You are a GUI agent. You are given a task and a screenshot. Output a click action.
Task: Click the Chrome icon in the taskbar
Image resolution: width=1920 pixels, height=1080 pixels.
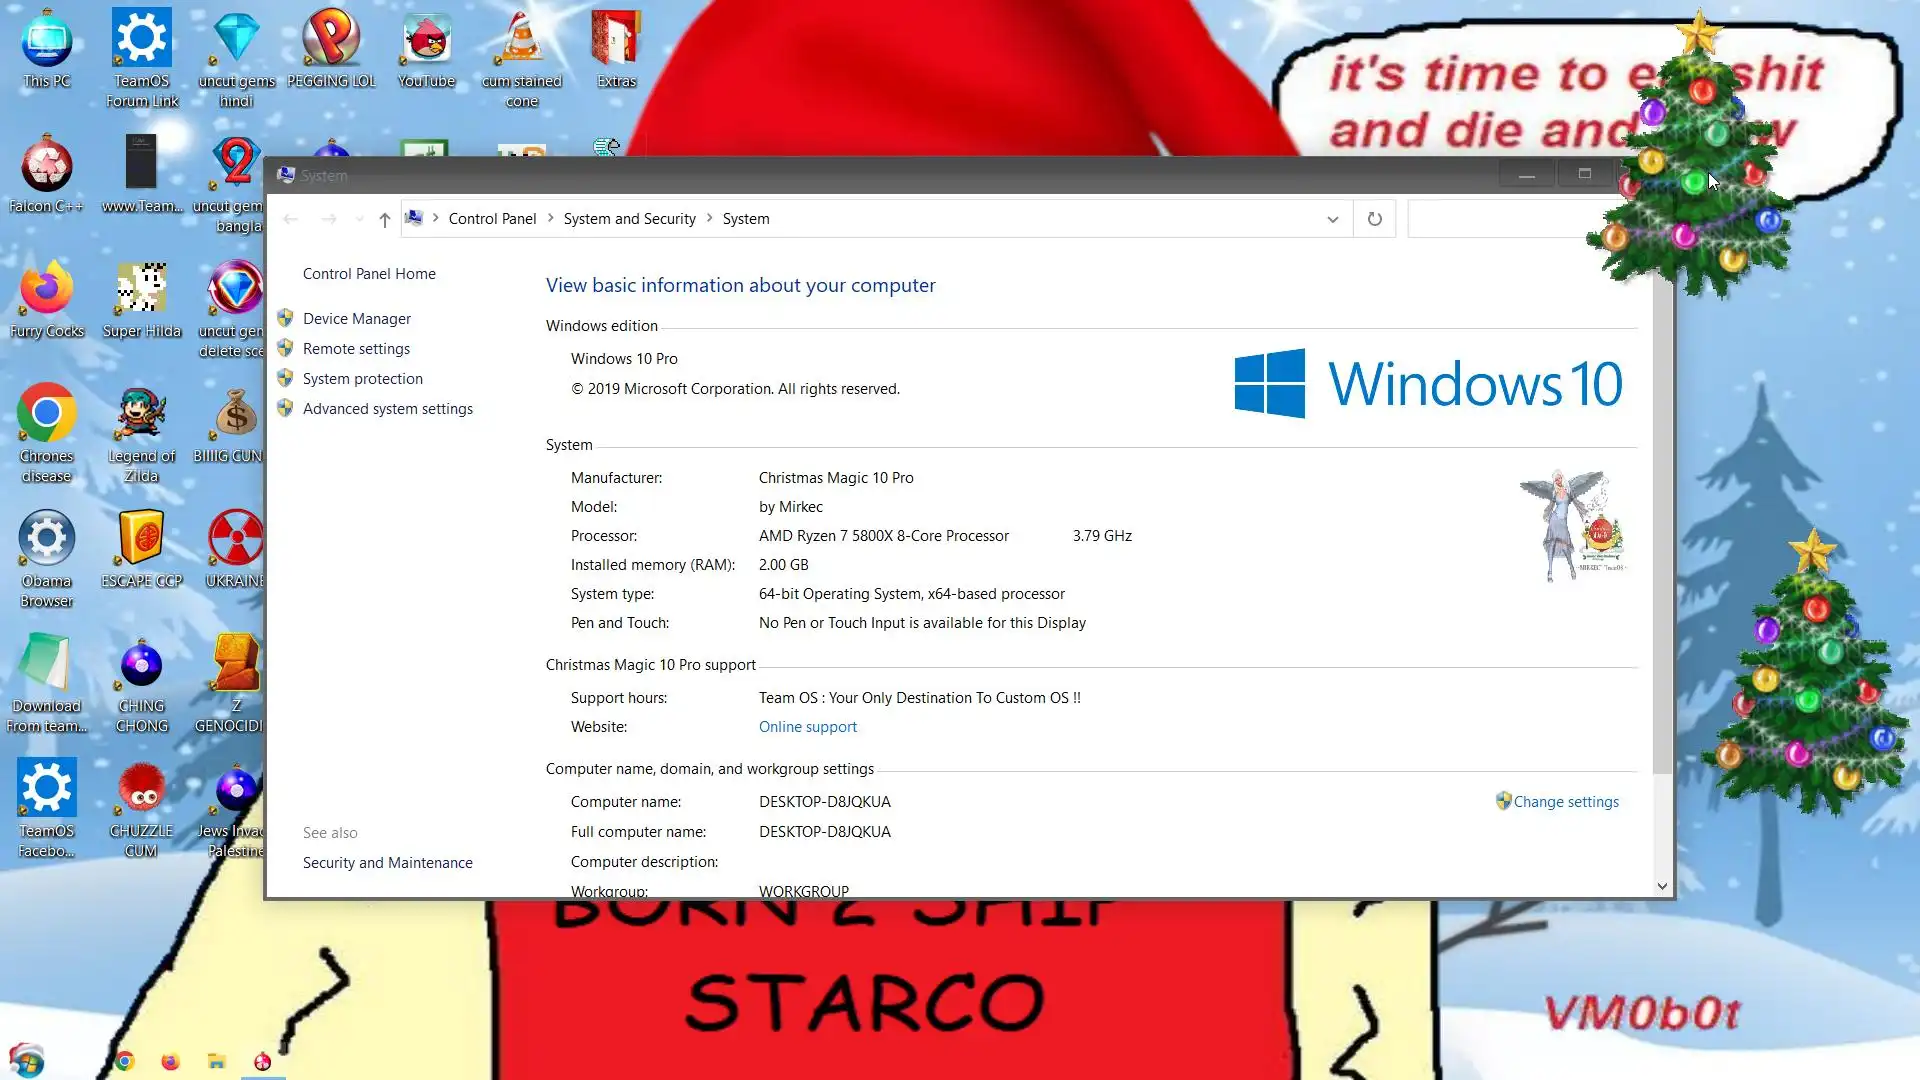pyautogui.click(x=125, y=1061)
